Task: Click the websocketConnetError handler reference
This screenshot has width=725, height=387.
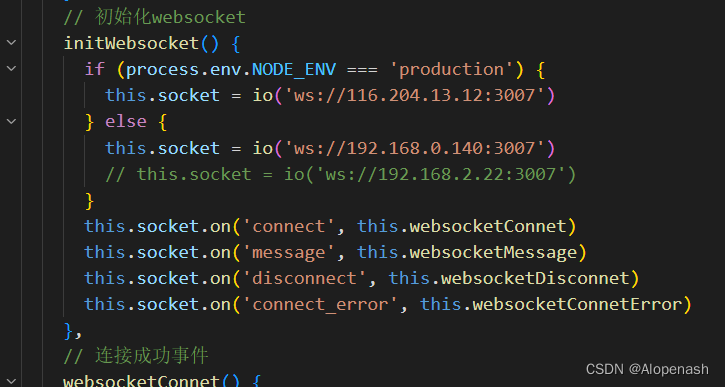Action: point(578,305)
